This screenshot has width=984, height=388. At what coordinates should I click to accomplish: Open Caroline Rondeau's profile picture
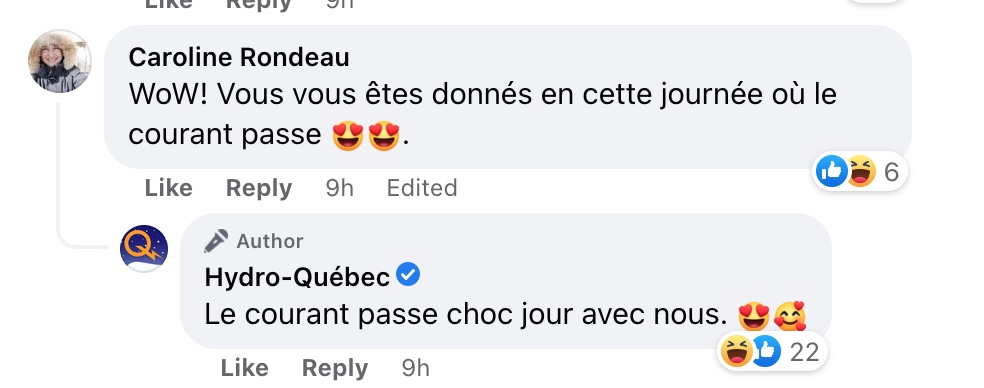pyautogui.click(x=60, y=62)
